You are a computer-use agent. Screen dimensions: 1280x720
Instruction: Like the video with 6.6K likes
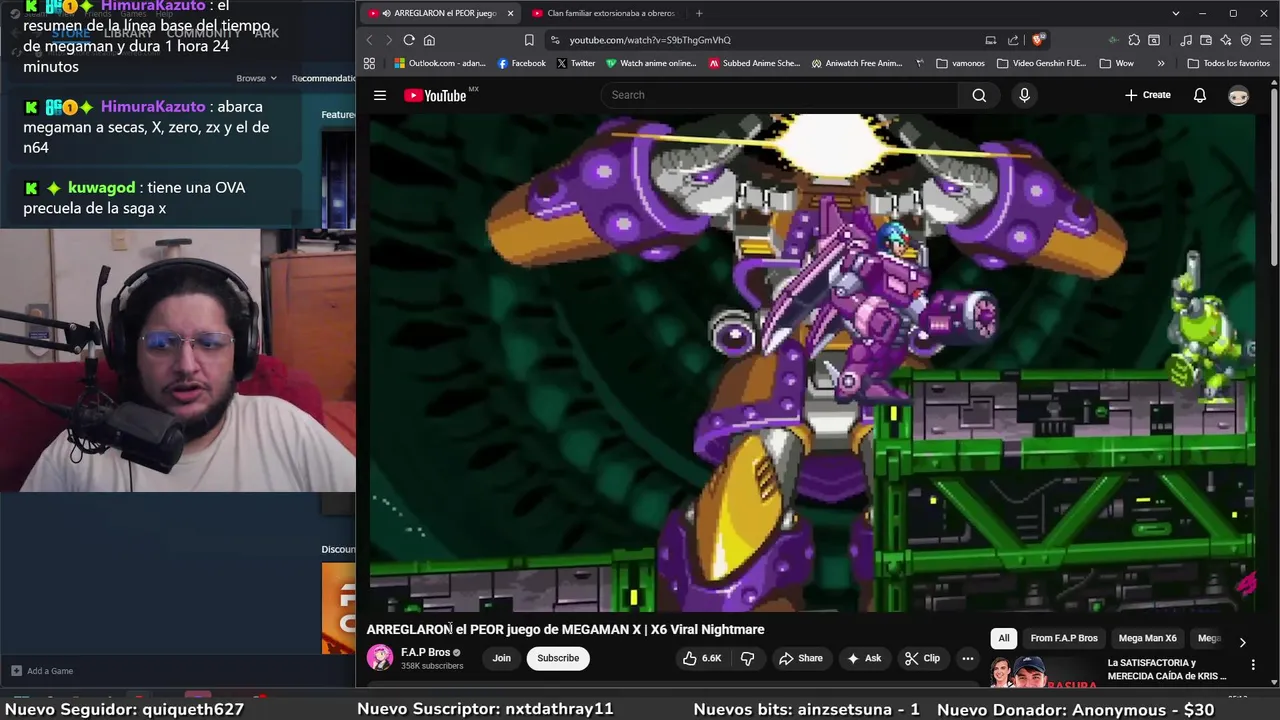point(702,658)
